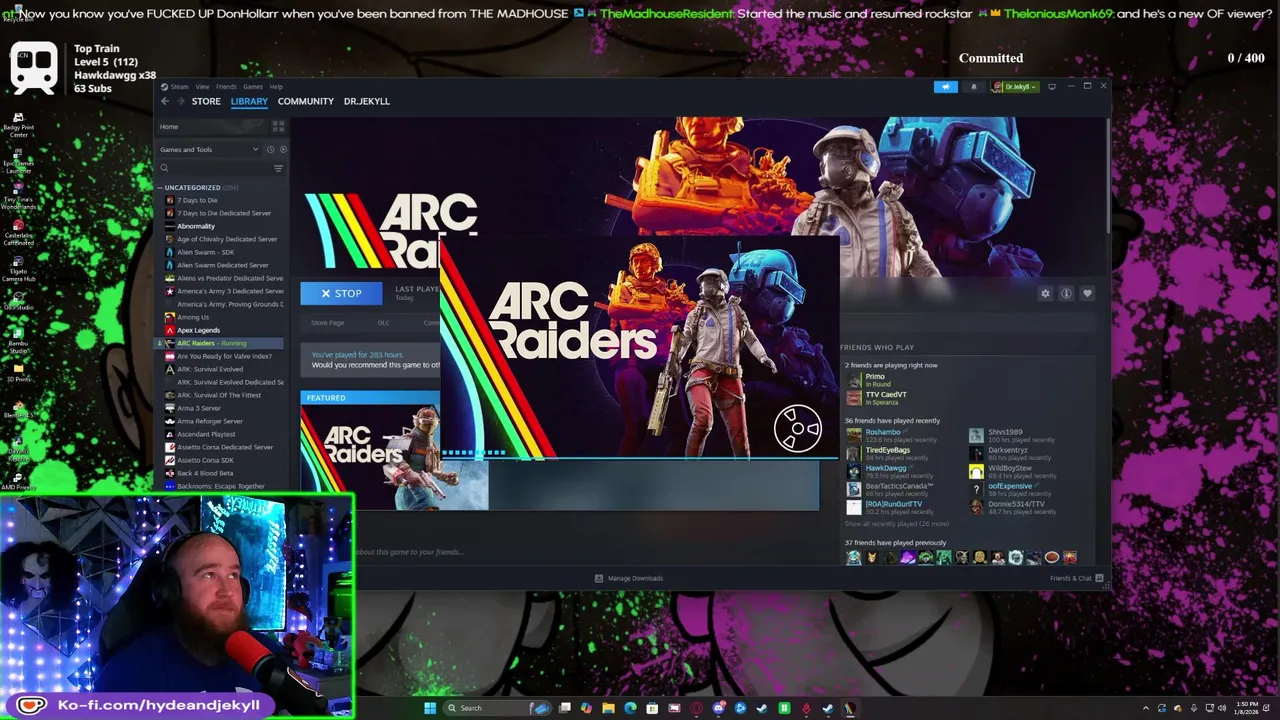This screenshot has width=1280, height=720.
Task: Open friend TTV CaedVT's profile
Action: [886, 395]
